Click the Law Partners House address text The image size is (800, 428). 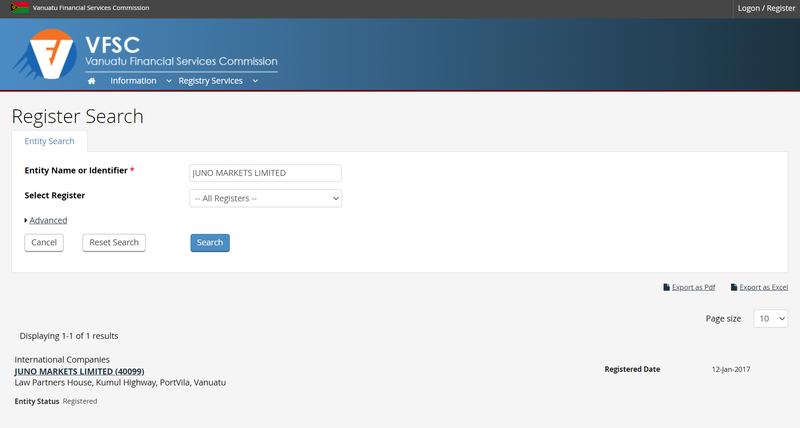pos(120,383)
